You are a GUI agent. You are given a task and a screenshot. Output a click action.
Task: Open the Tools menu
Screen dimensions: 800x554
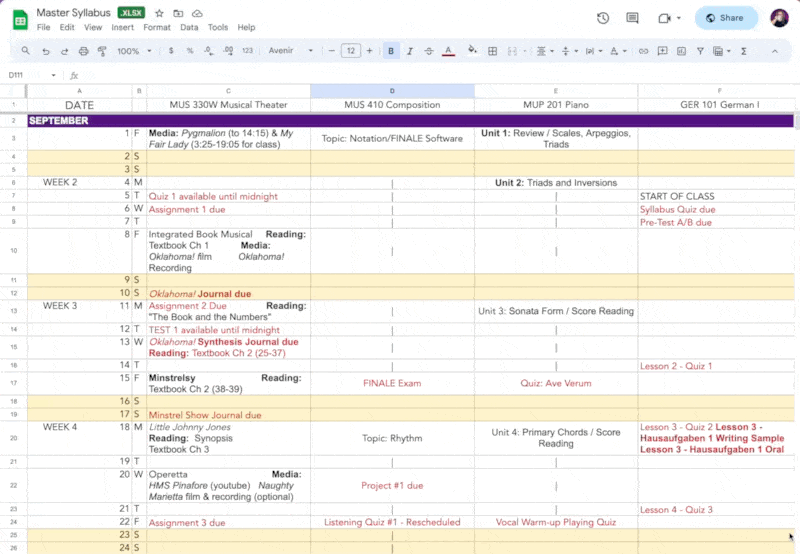click(x=218, y=28)
